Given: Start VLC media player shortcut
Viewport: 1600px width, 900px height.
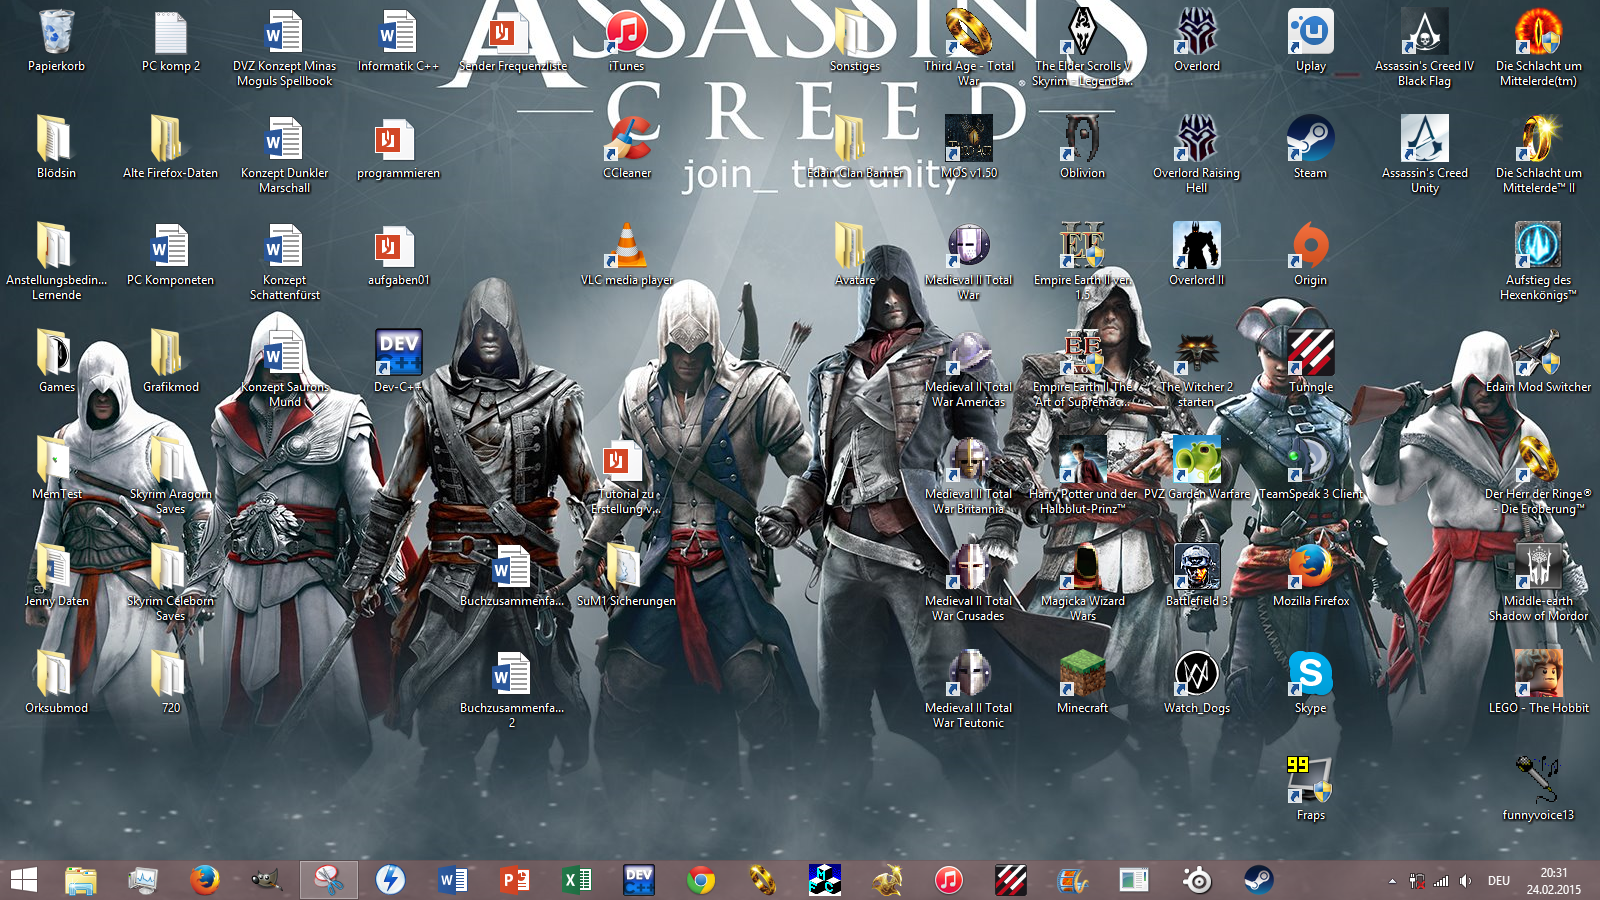Looking at the screenshot, I should tap(626, 246).
